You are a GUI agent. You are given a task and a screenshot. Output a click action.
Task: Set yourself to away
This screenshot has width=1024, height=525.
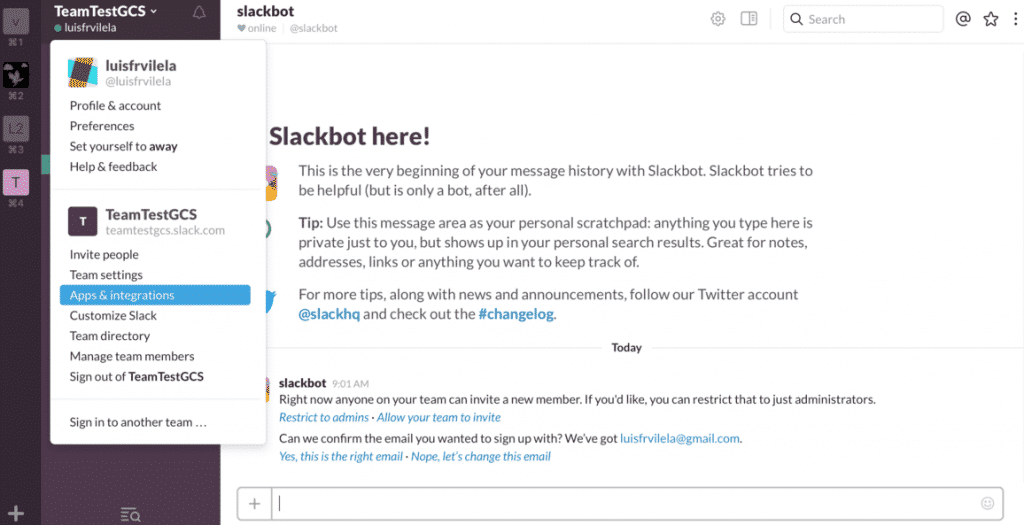point(123,146)
